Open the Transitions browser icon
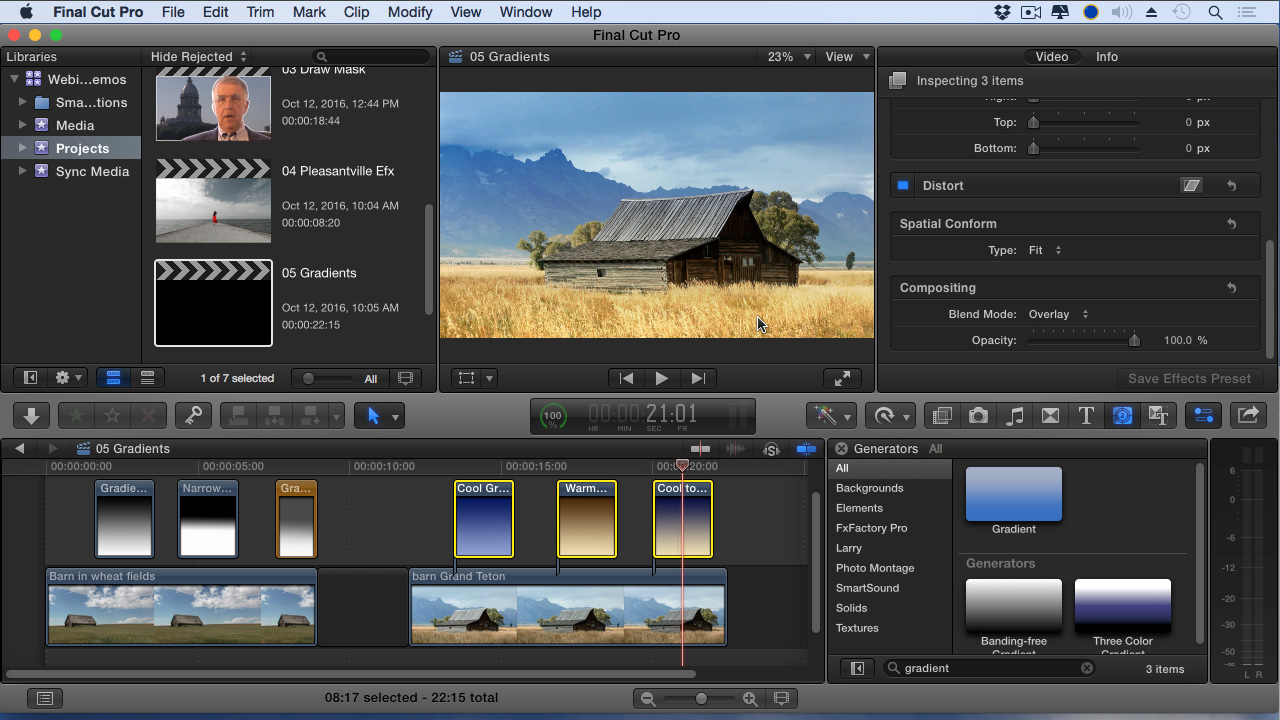The image size is (1280, 720). tap(1050, 416)
